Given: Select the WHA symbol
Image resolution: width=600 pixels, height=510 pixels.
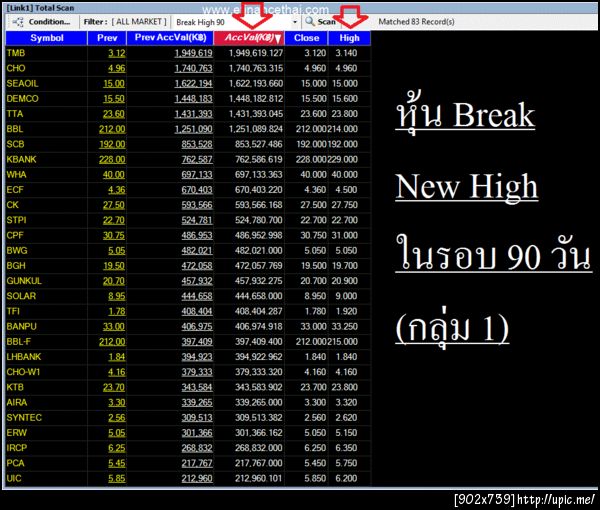Looking at the screenshot, I should pos(16,174).
